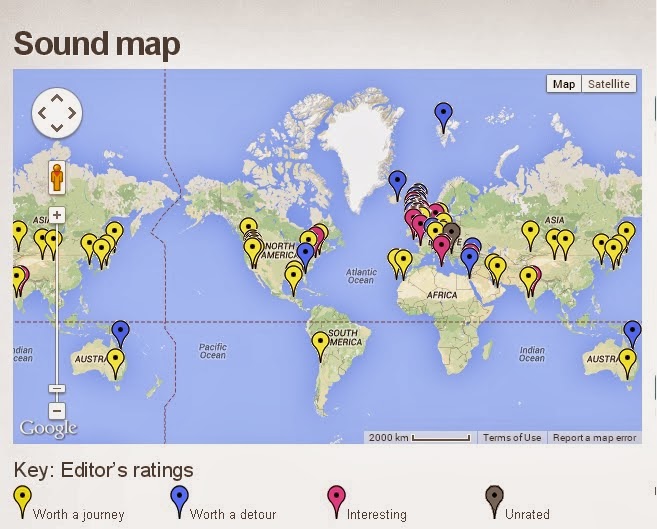Image resolution: width=657 pixels, height=529 pixels.
Task: Click the 'Interesting' label text
Action: tap(377, 514)
